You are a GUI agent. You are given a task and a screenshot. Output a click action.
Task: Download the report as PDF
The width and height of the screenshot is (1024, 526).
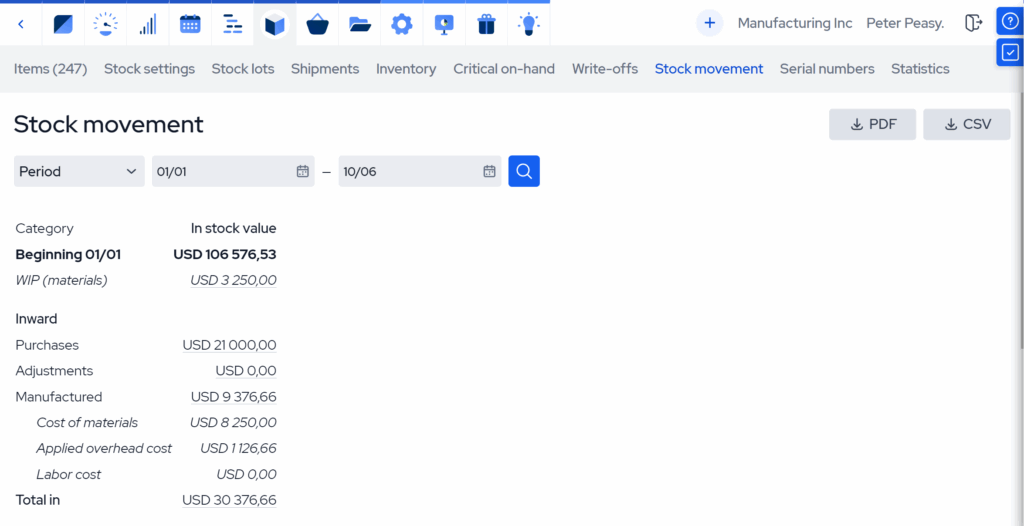(872, 124)
